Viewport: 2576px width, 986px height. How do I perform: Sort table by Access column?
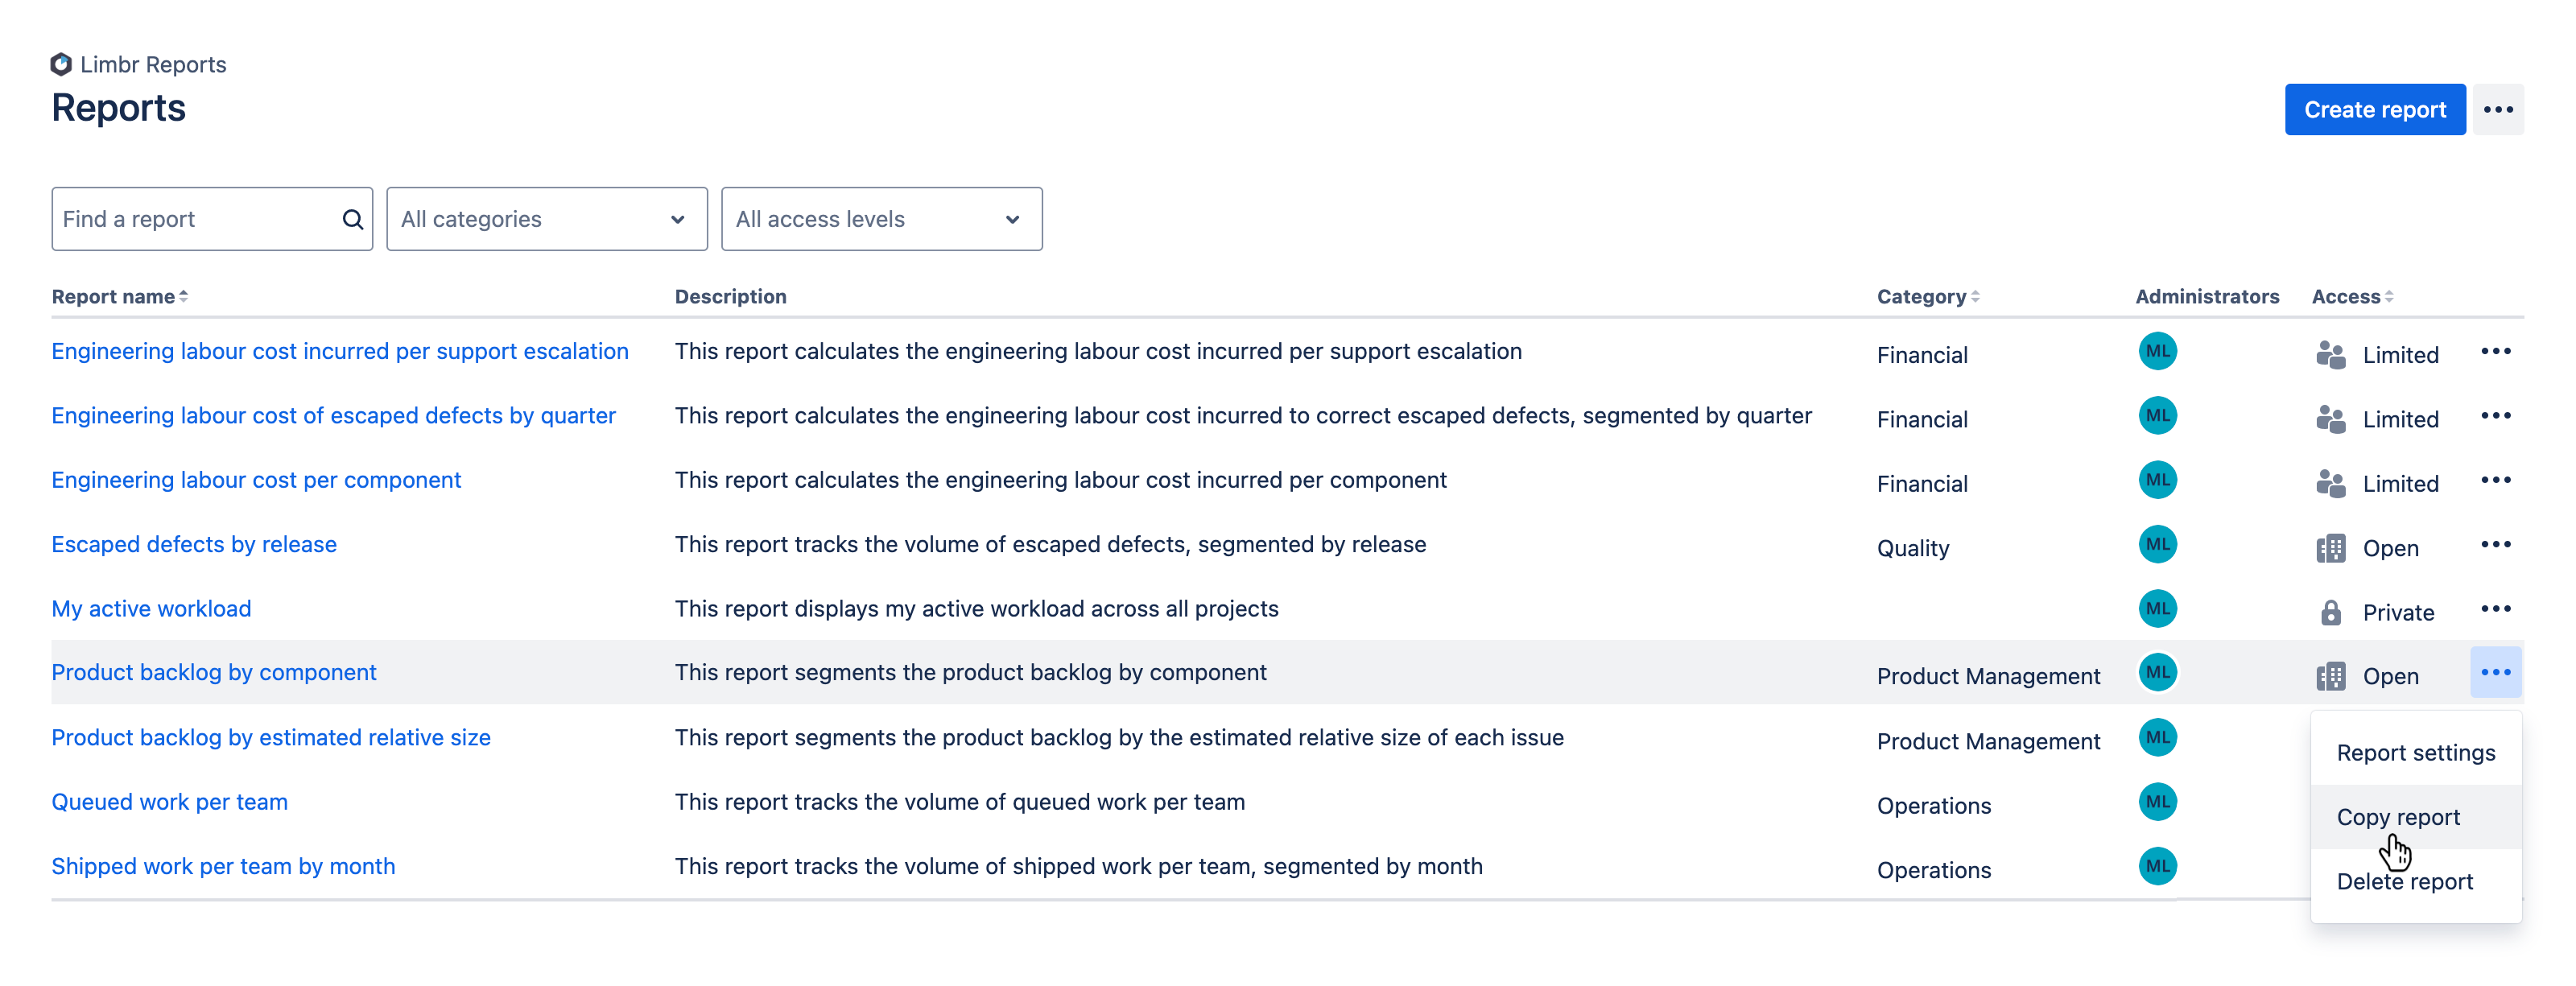2352,297
